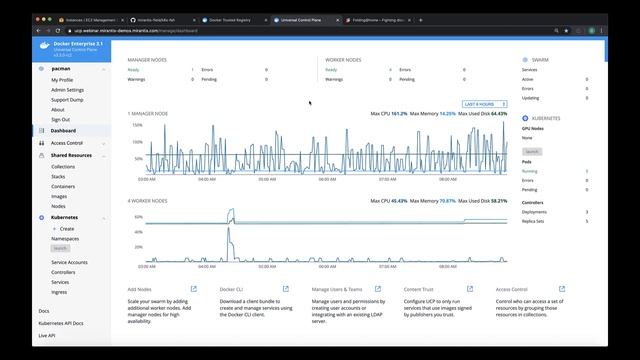The width and height of the screenshot is (640, 360).
Task: Open Kubernetes Namespaces
Action: pos(65,239)
